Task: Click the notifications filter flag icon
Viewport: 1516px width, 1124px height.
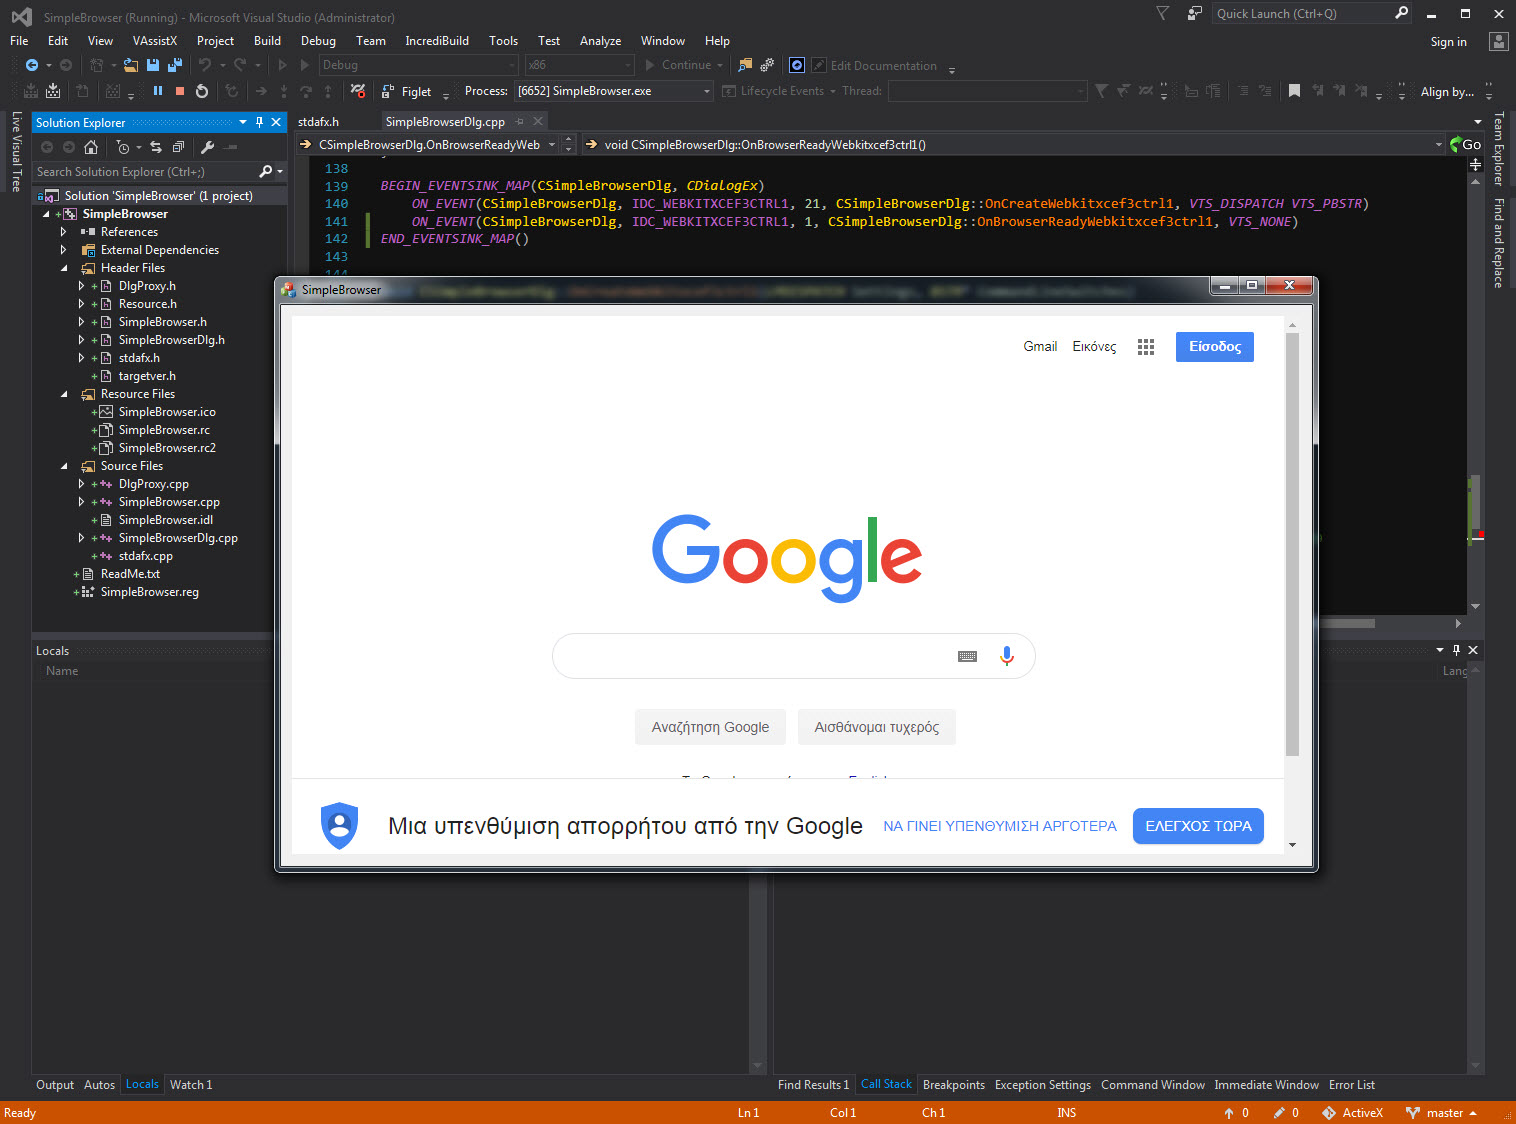Action: coord(1162,13)
